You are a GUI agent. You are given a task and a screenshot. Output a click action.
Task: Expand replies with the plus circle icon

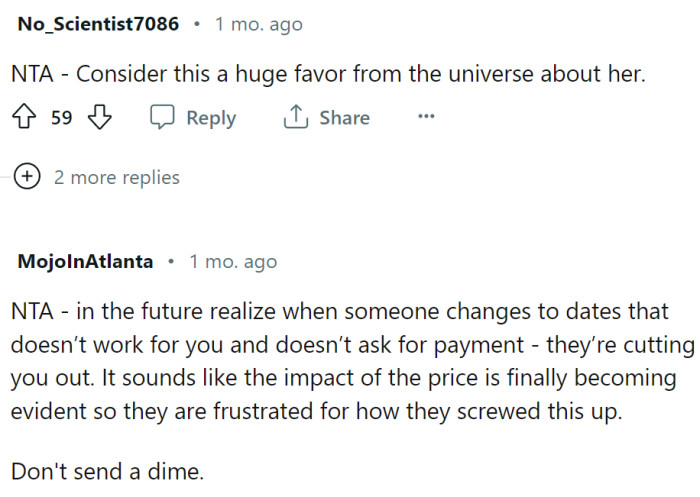click(29, 177)
